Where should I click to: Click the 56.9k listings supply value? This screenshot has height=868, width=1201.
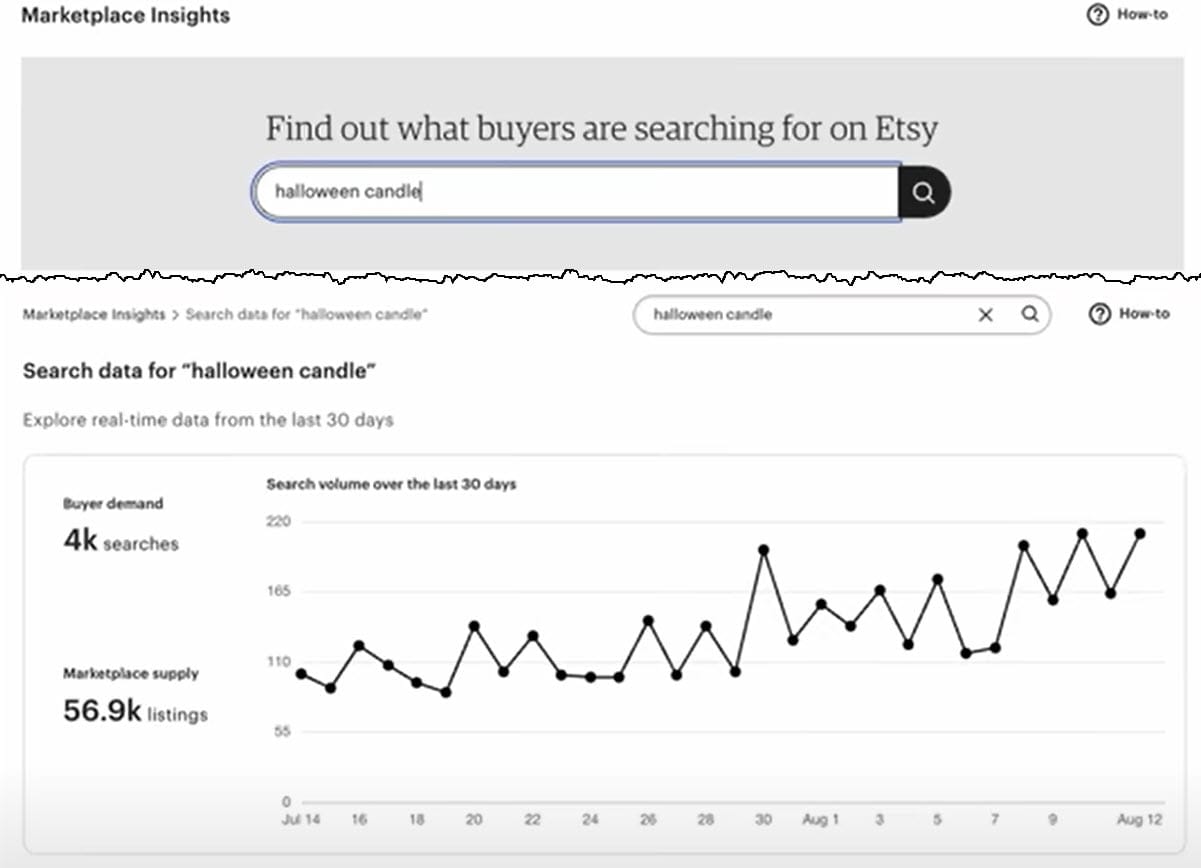[x=135, y=712]
